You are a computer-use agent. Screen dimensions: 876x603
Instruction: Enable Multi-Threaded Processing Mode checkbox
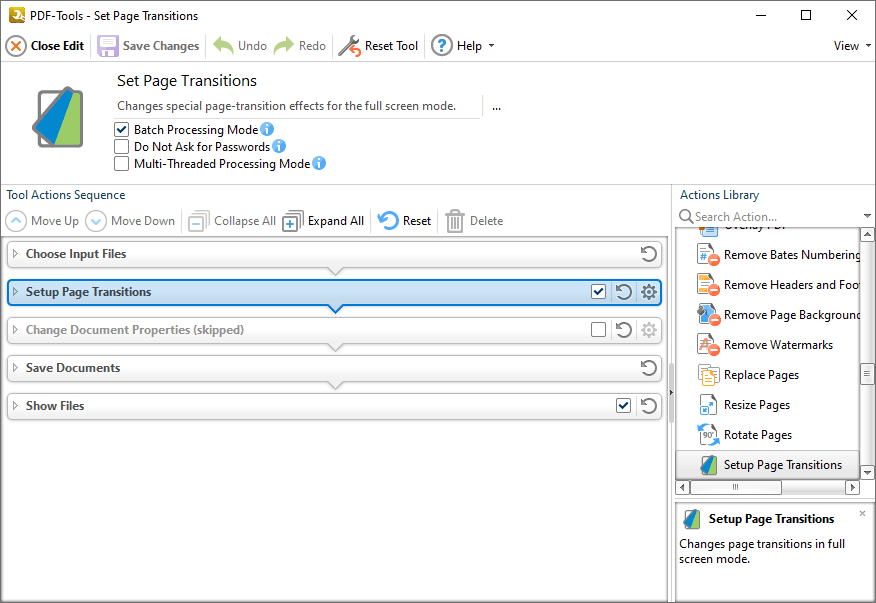(121, 164)
